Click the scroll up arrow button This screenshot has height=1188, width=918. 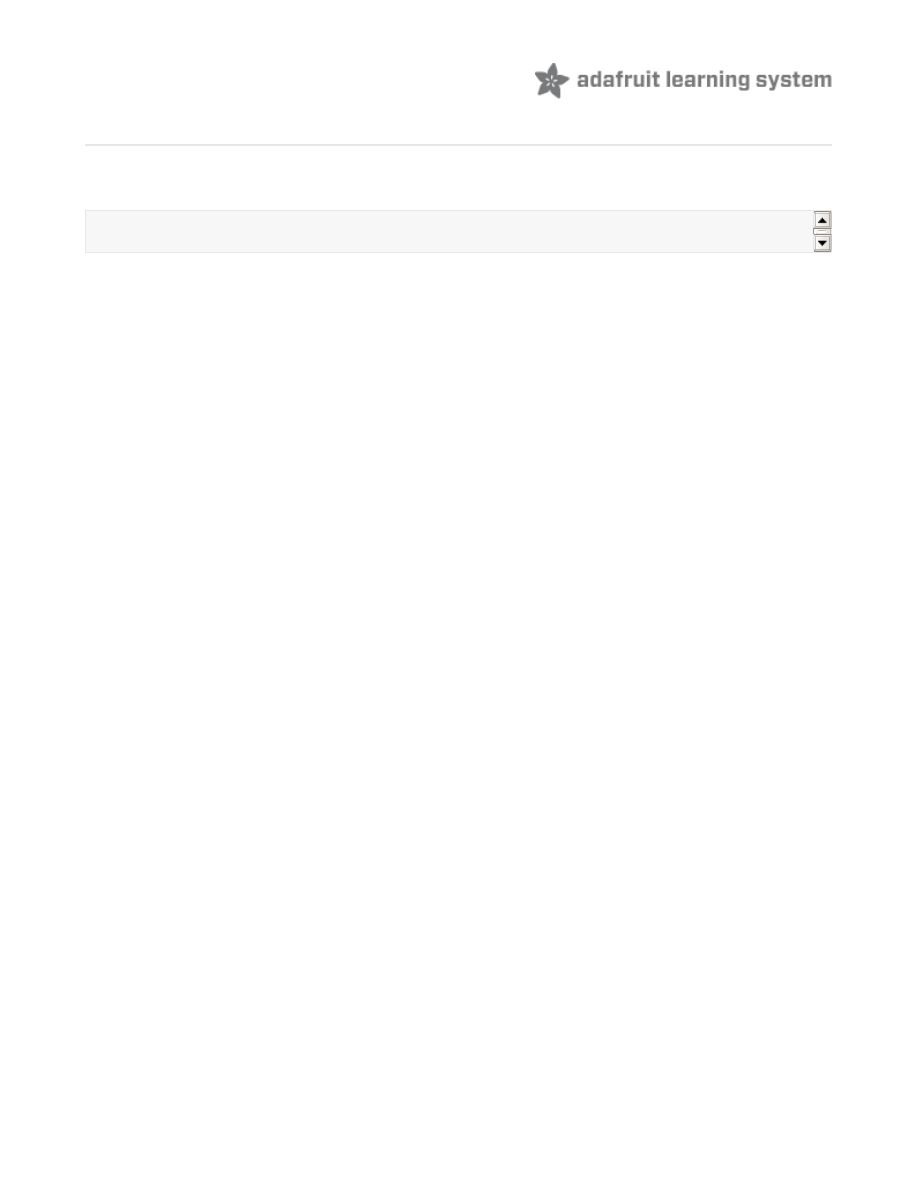coord(822,220)
